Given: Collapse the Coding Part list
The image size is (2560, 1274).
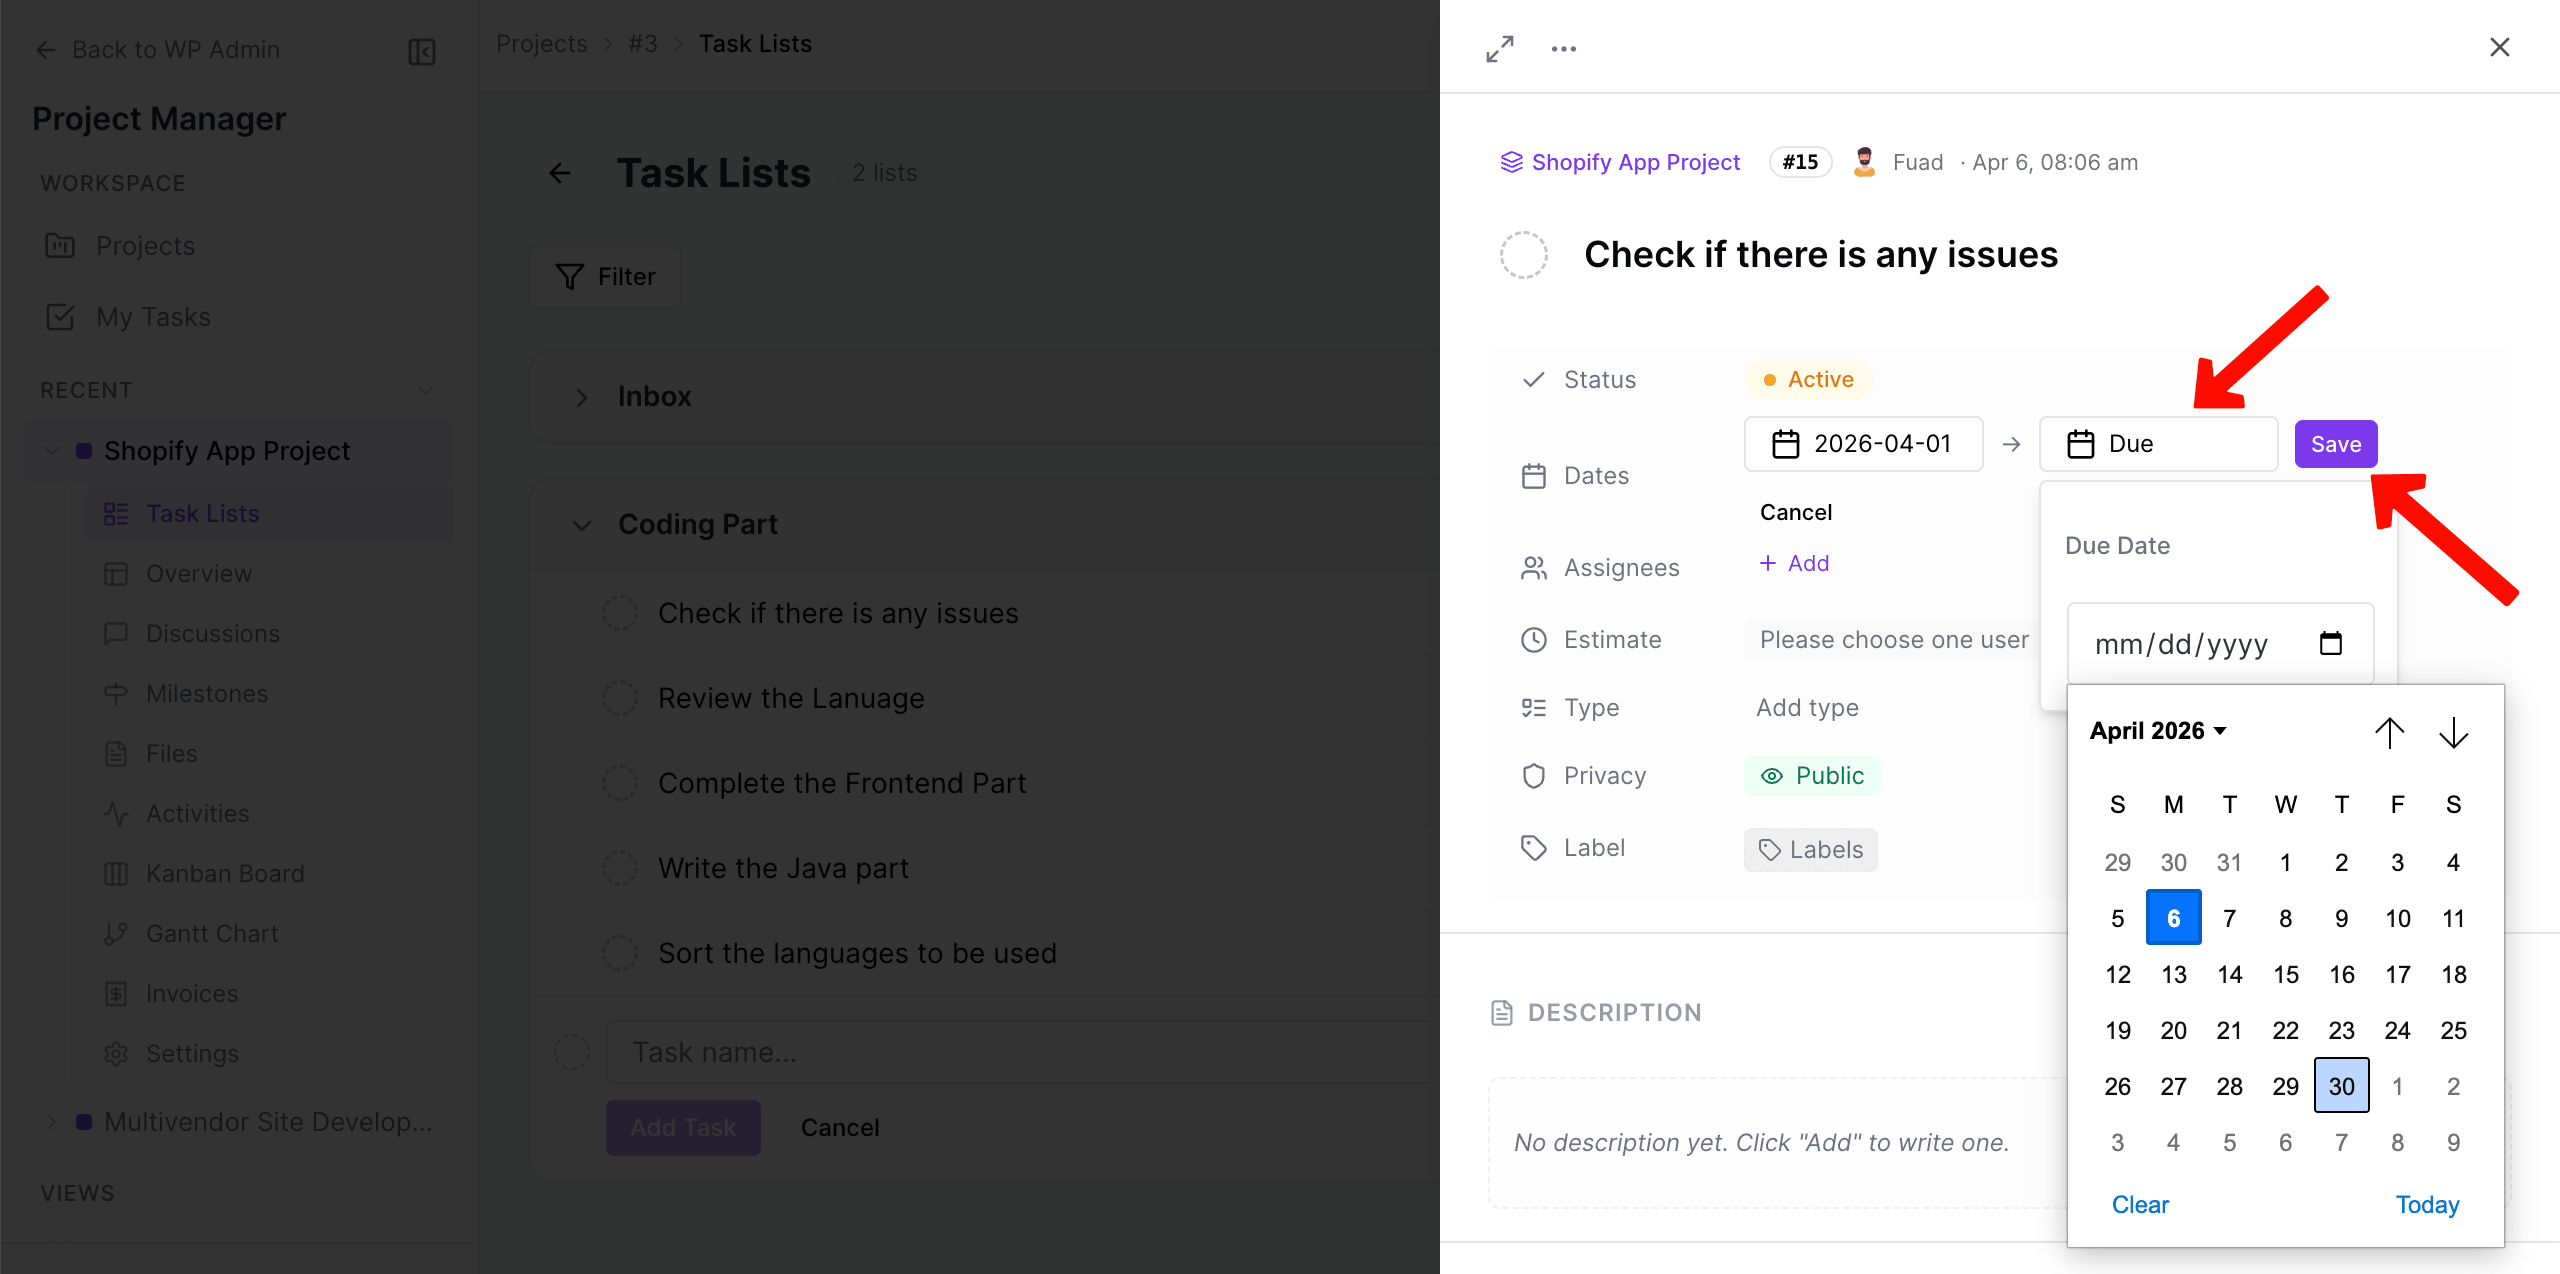Looking at the screenshot, I should 582,525.
